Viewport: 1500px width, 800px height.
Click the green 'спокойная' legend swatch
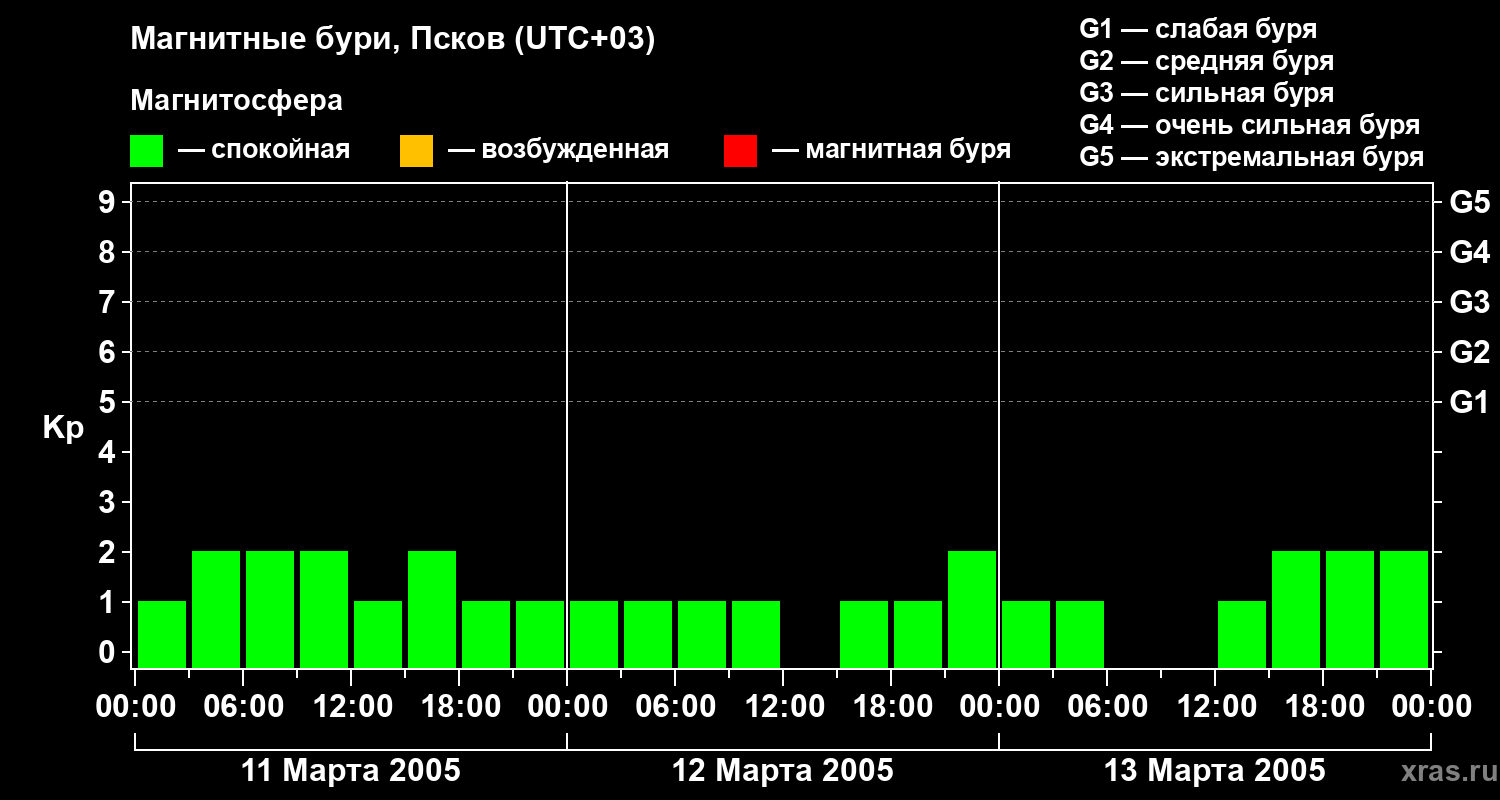click(146, 151)
